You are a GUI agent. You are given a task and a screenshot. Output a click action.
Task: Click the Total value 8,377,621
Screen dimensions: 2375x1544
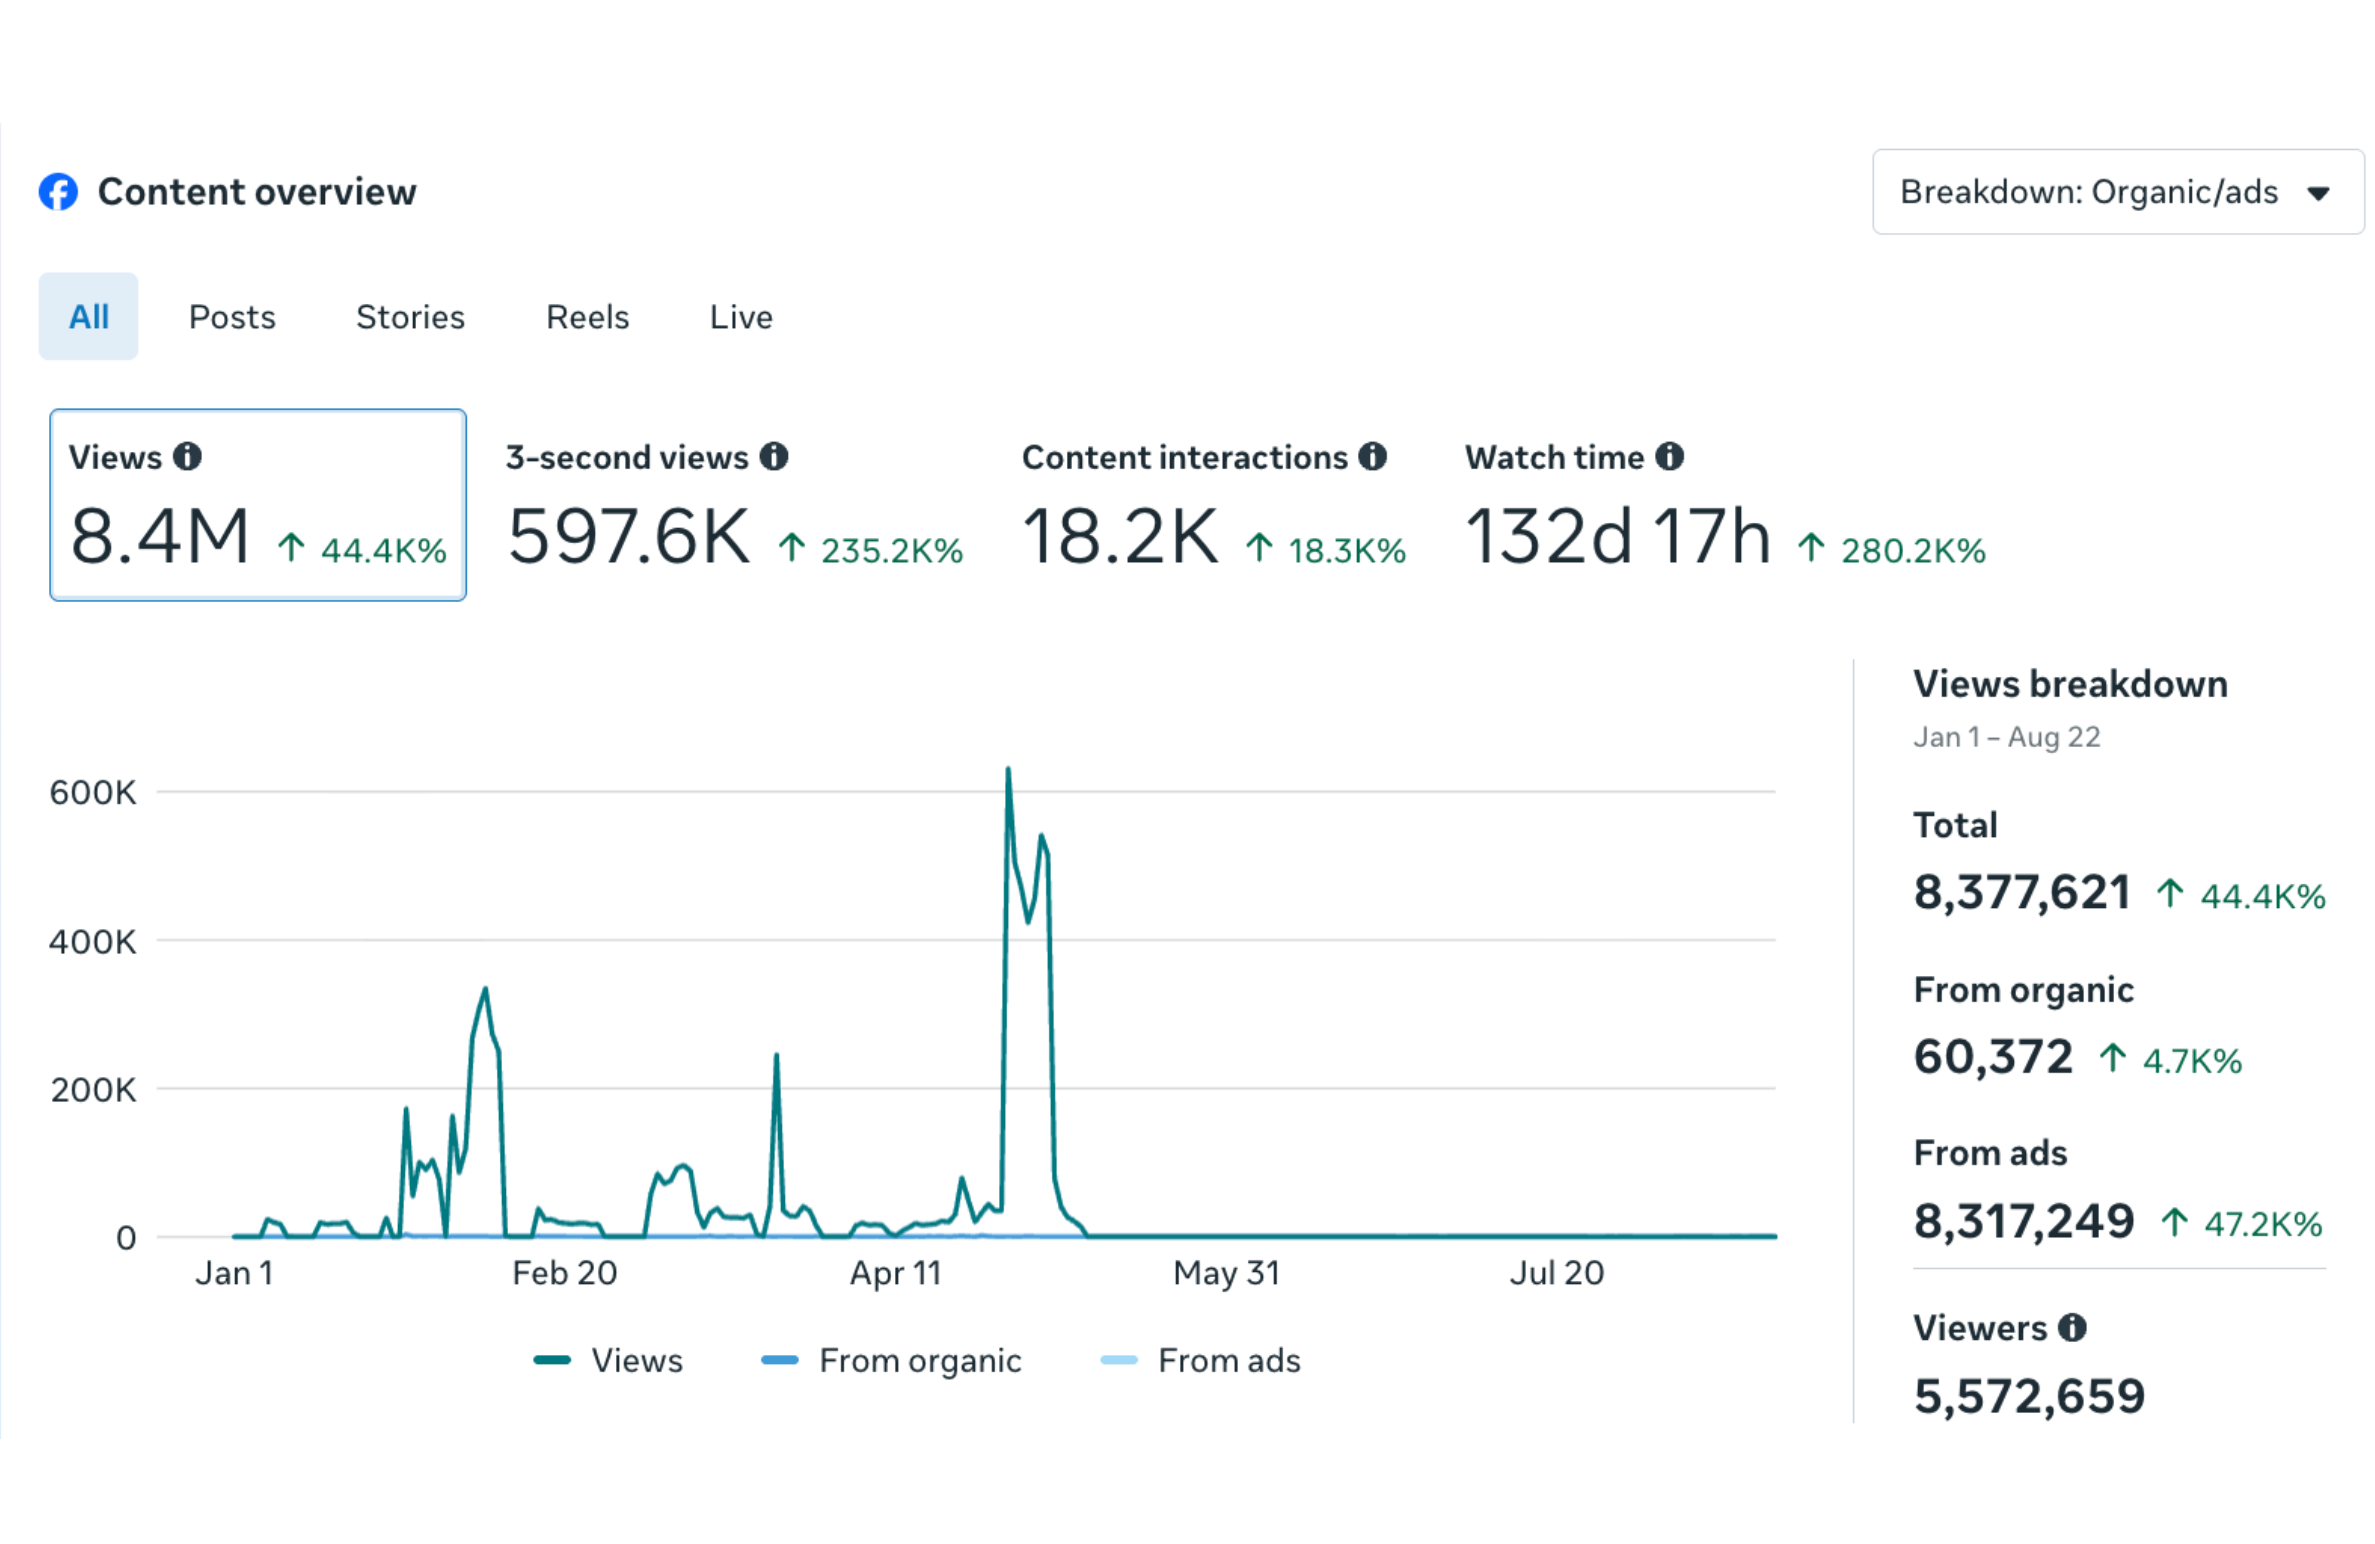(x=2022, y=892)
